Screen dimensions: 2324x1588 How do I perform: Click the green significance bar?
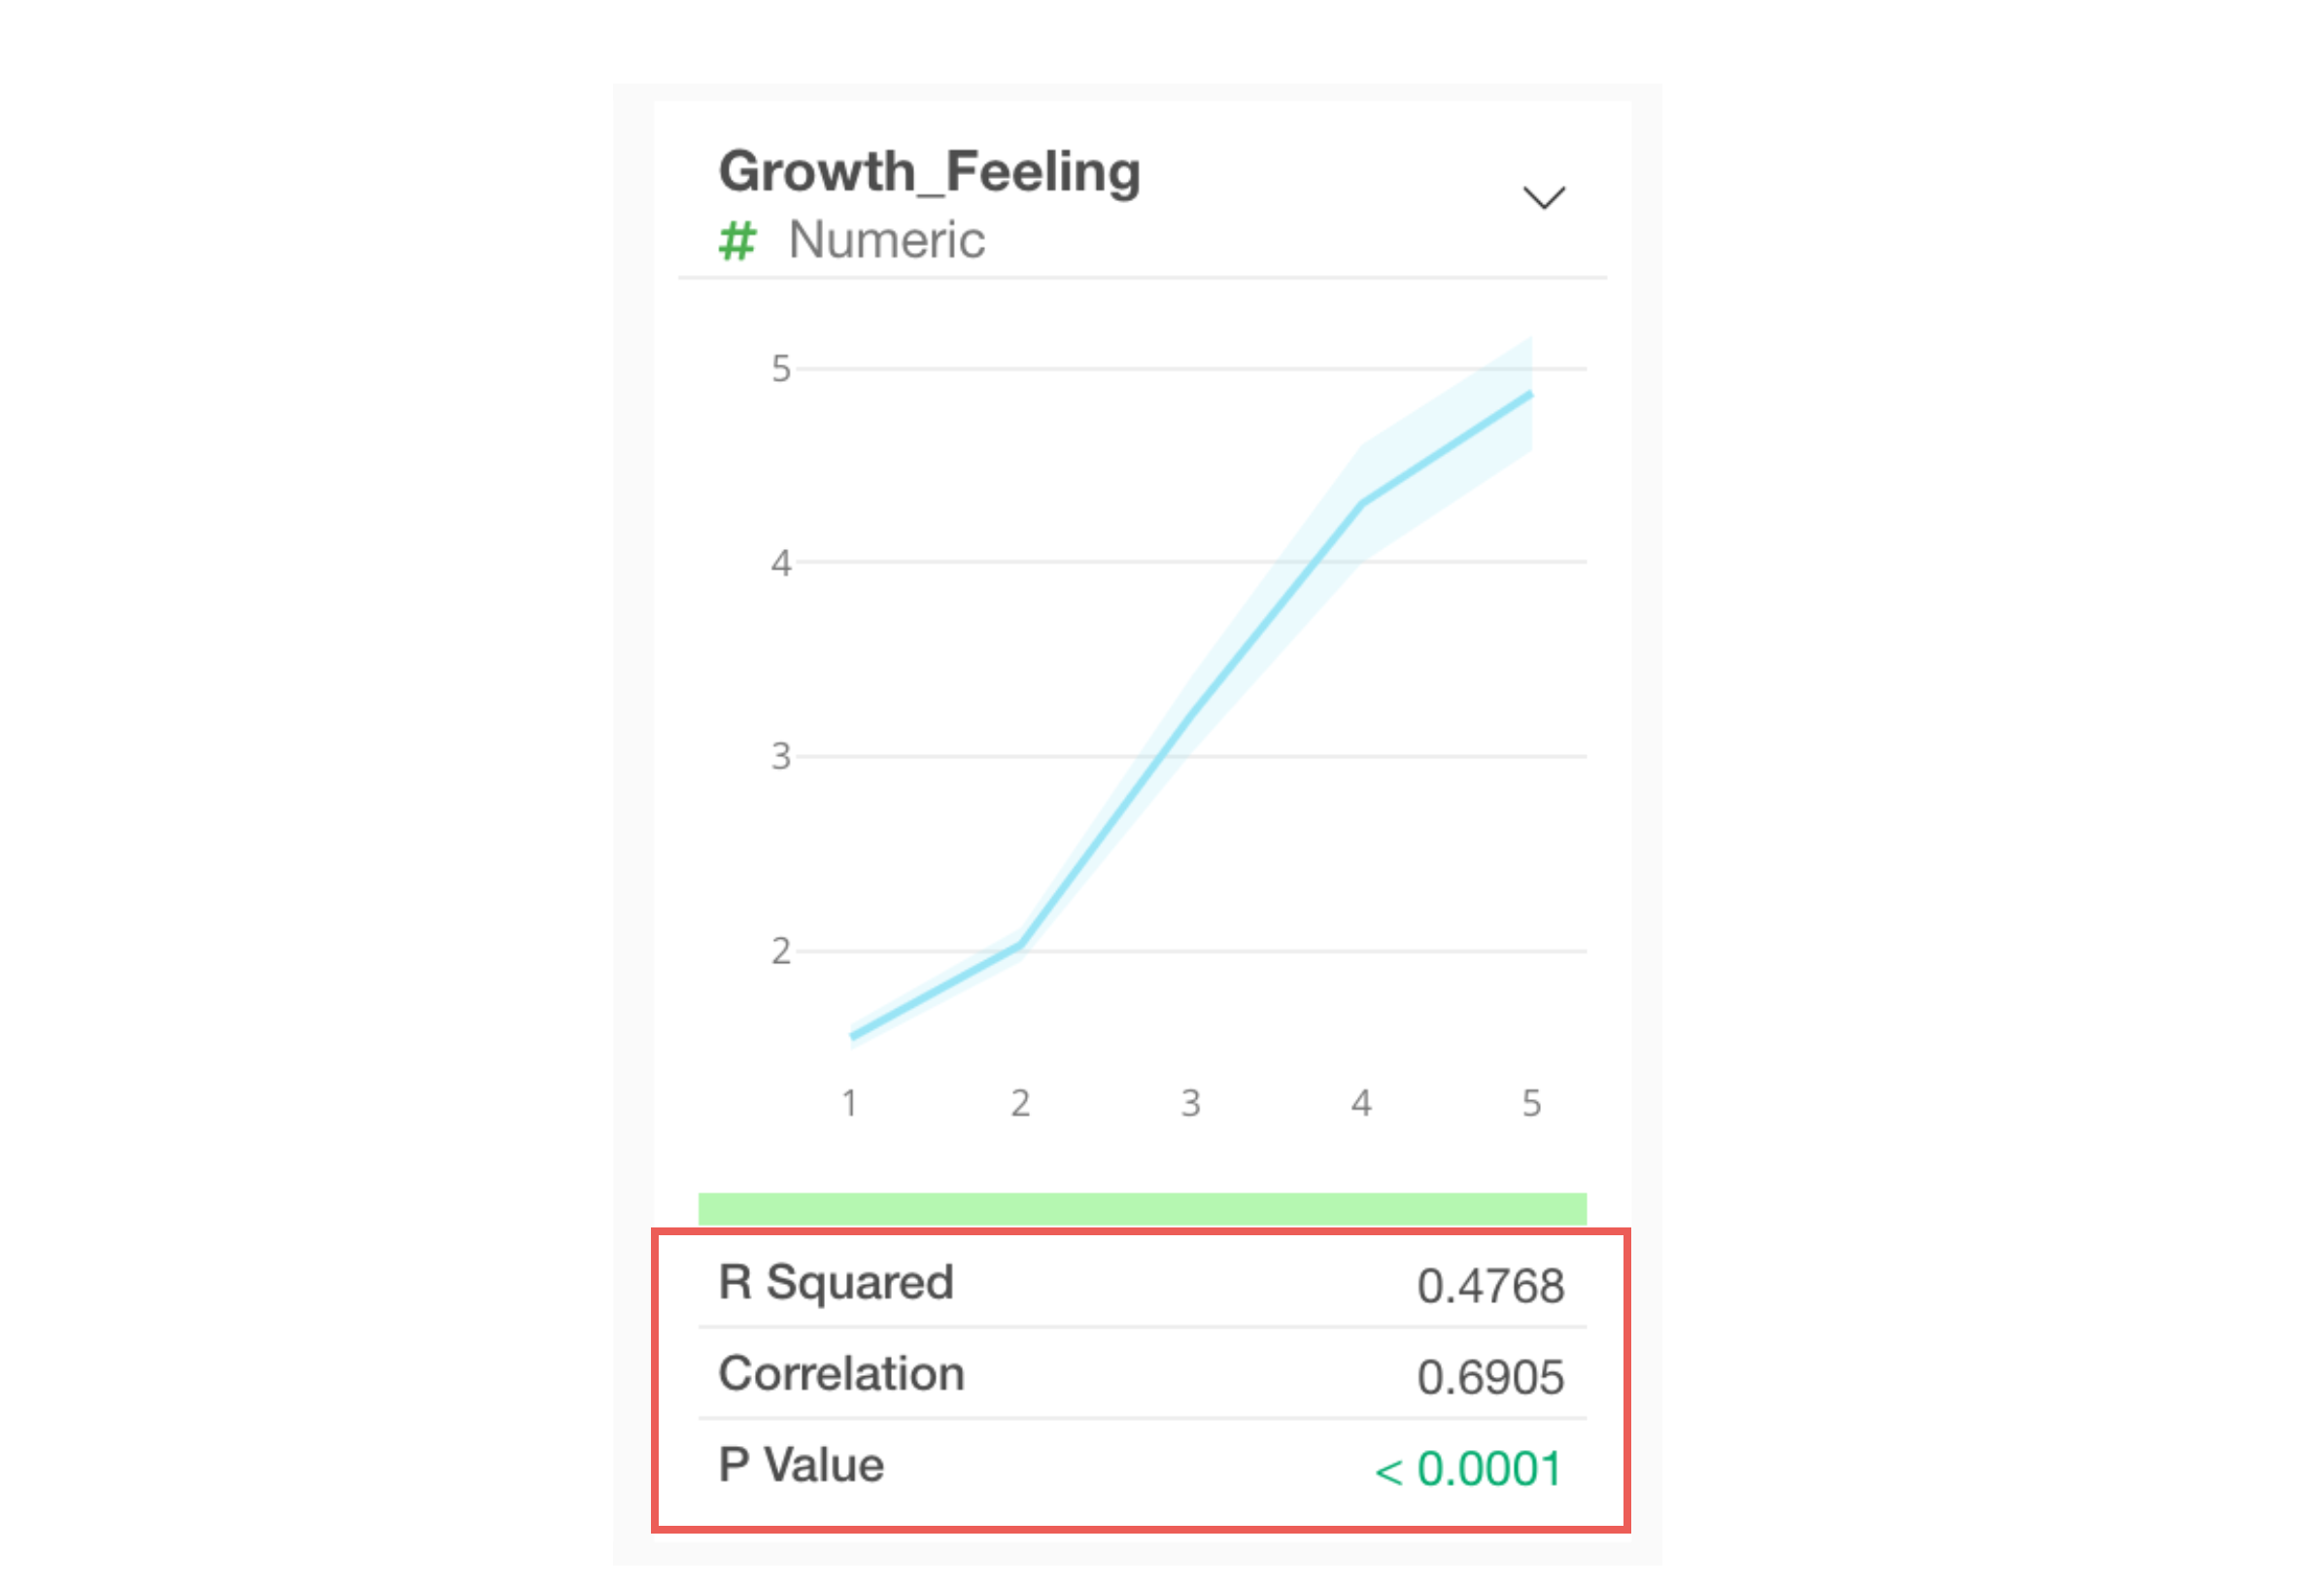[x=1142, y=1208]
